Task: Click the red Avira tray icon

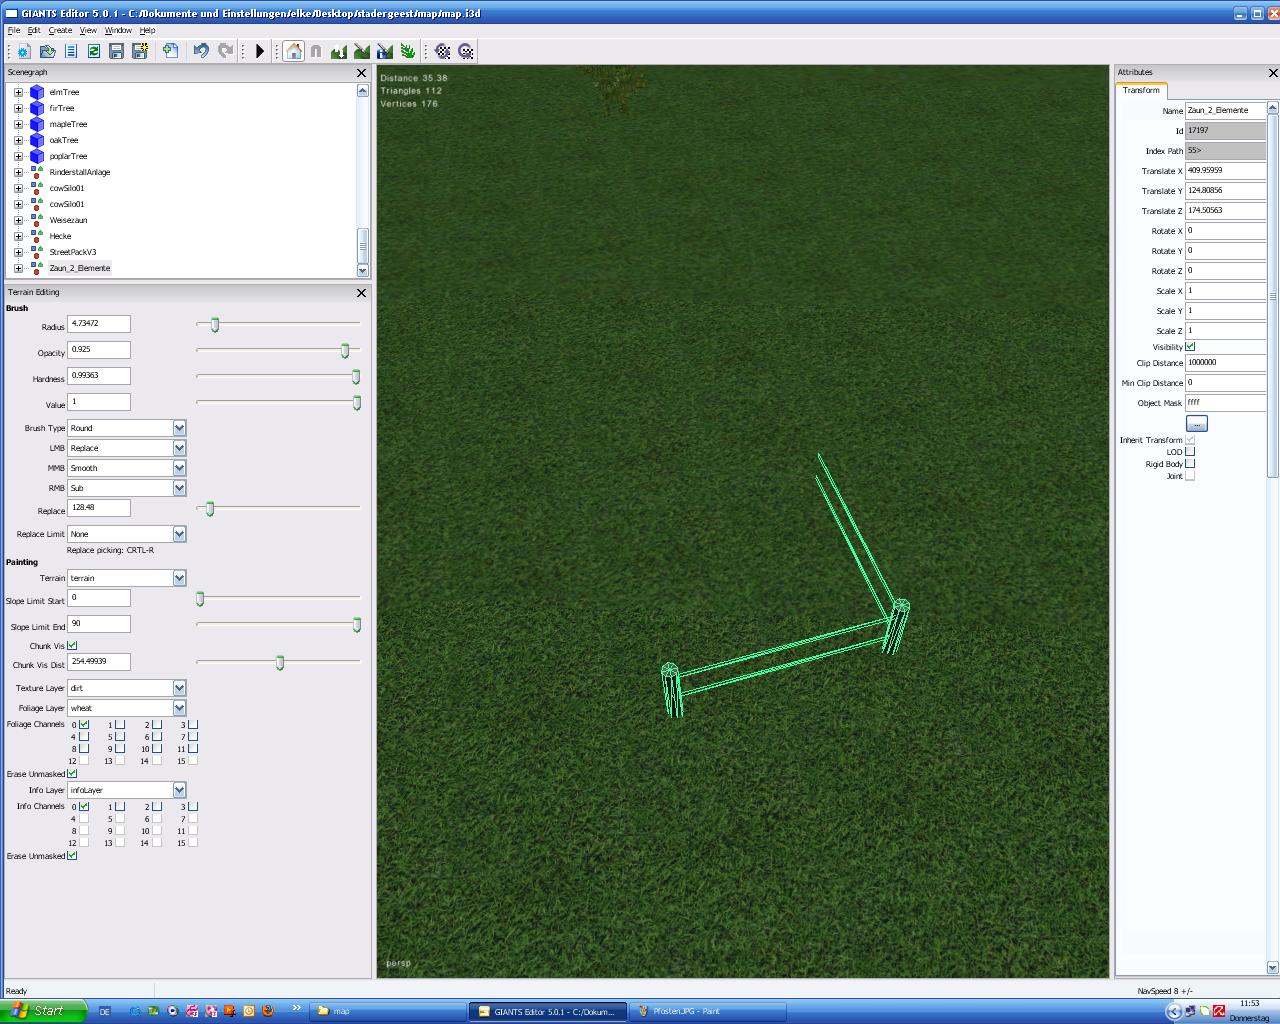Action: [x=1219, y=1011]
